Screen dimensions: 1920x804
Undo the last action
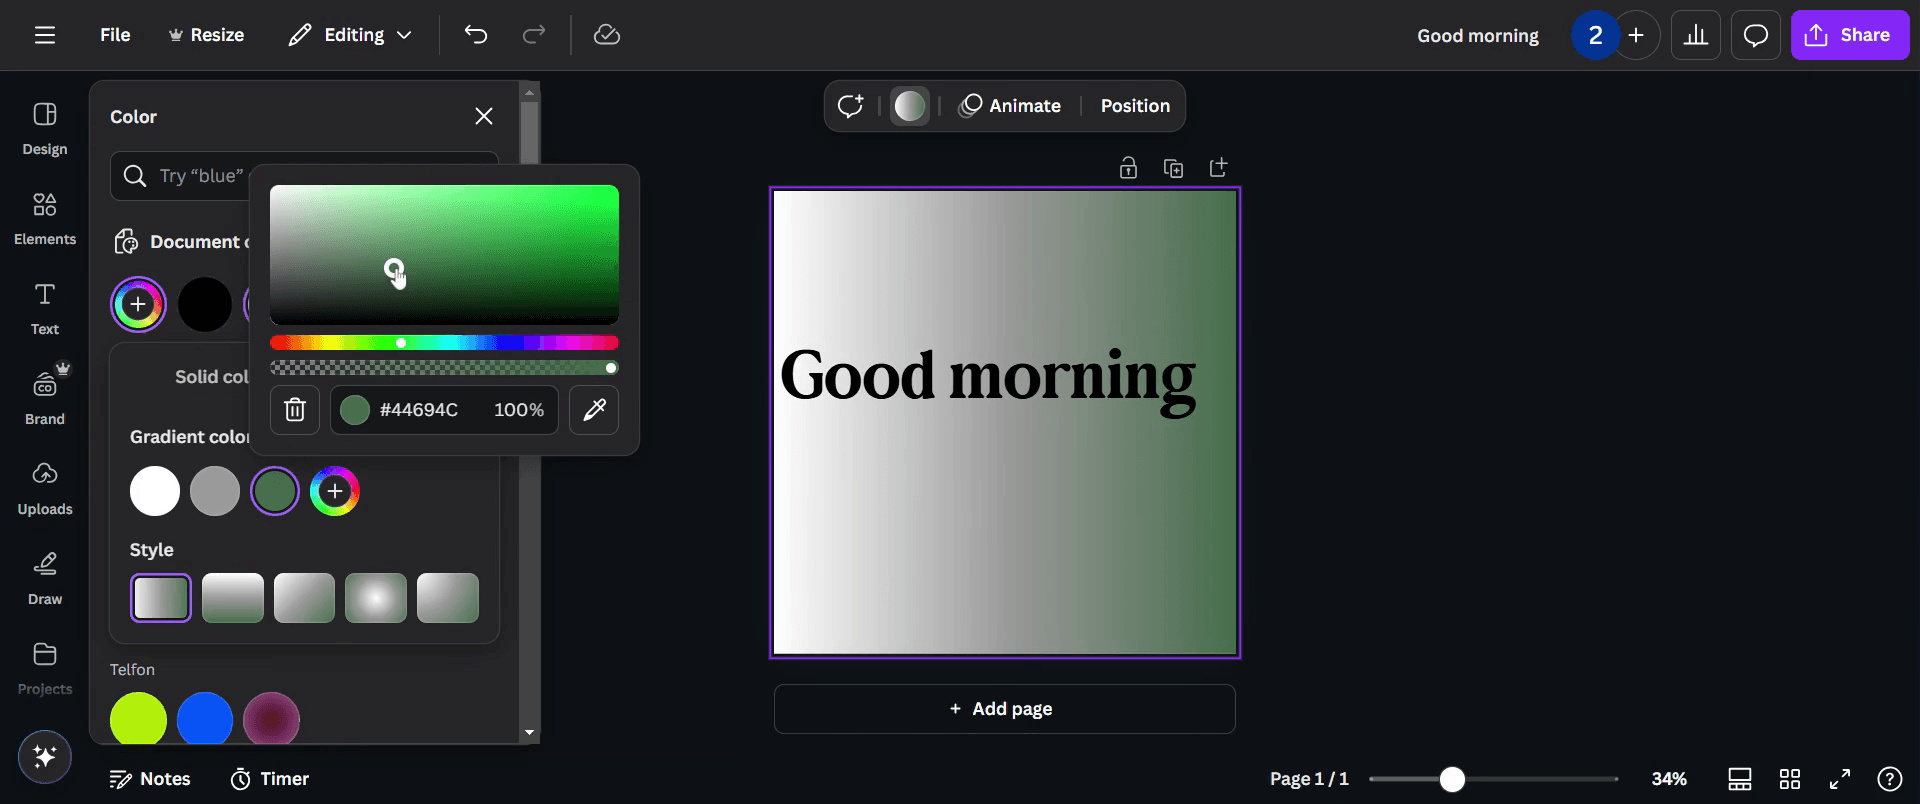point(476,35)
